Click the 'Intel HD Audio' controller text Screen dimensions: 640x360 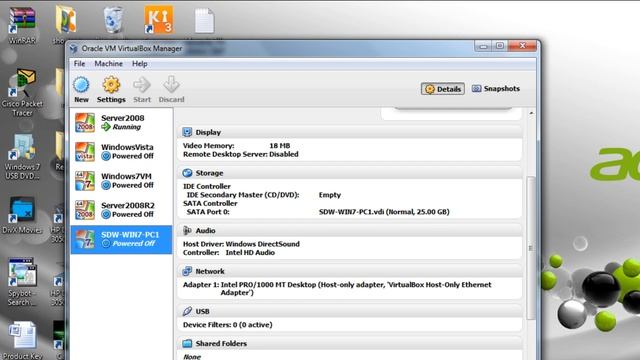pyautogui.click(x=250, y=253)
